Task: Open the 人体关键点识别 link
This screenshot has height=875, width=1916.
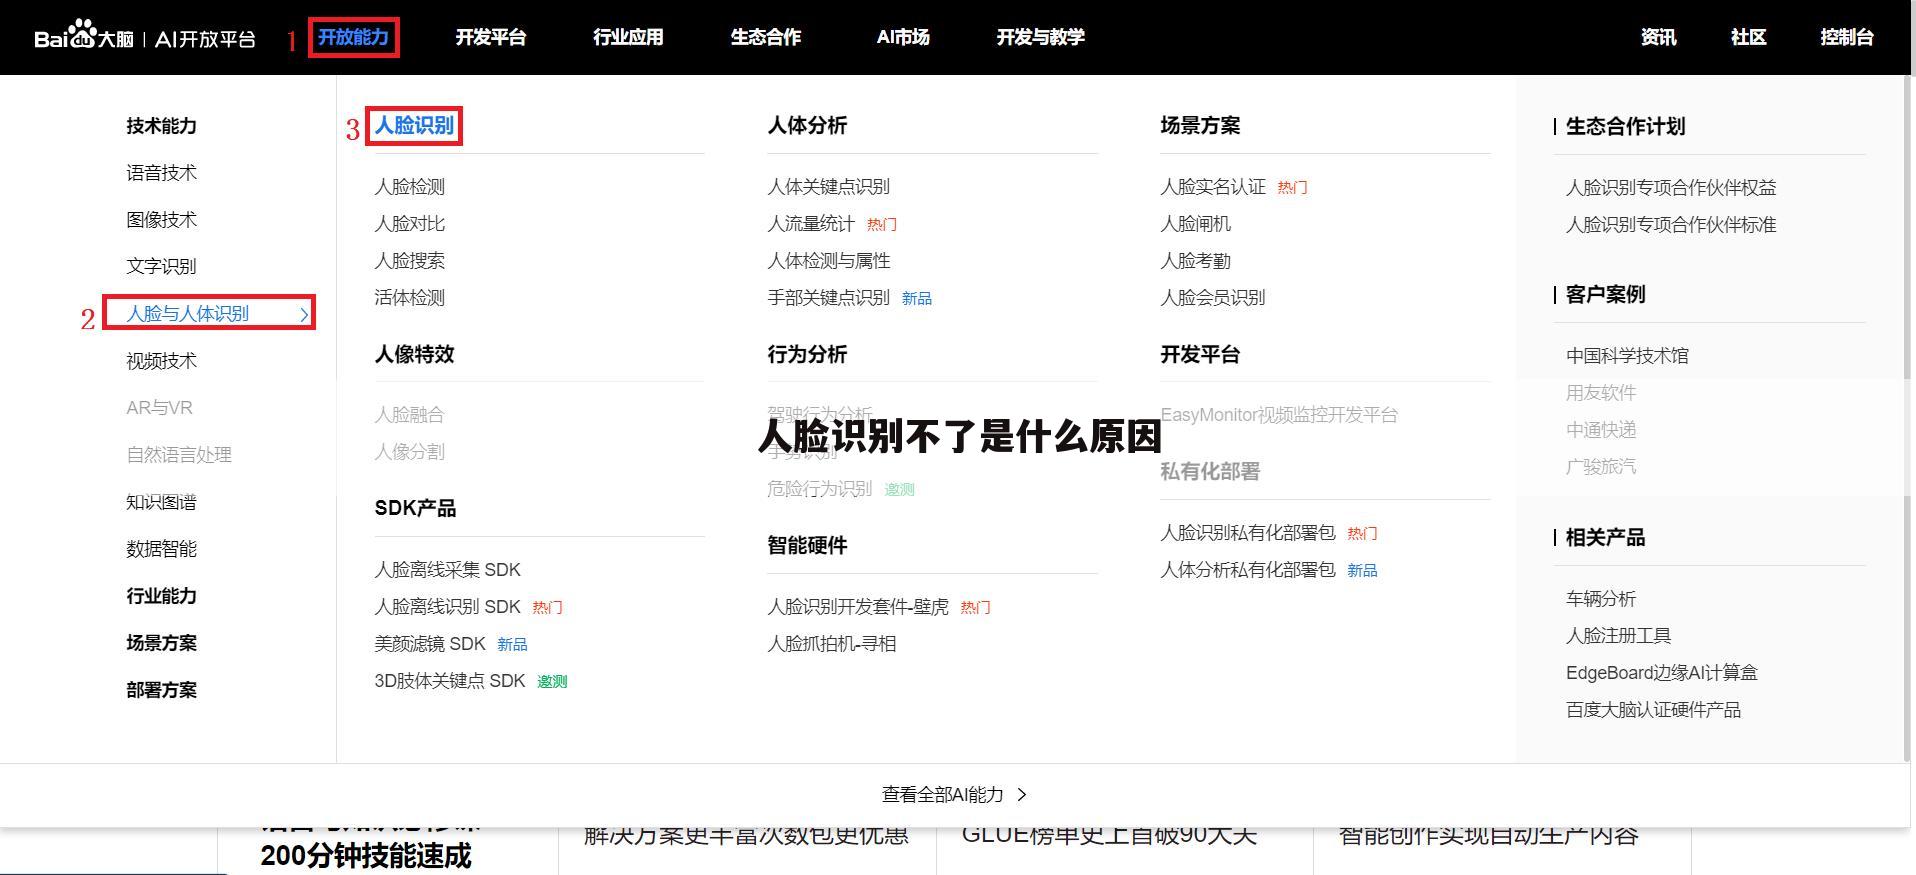Action: click(x=828, y=187)
